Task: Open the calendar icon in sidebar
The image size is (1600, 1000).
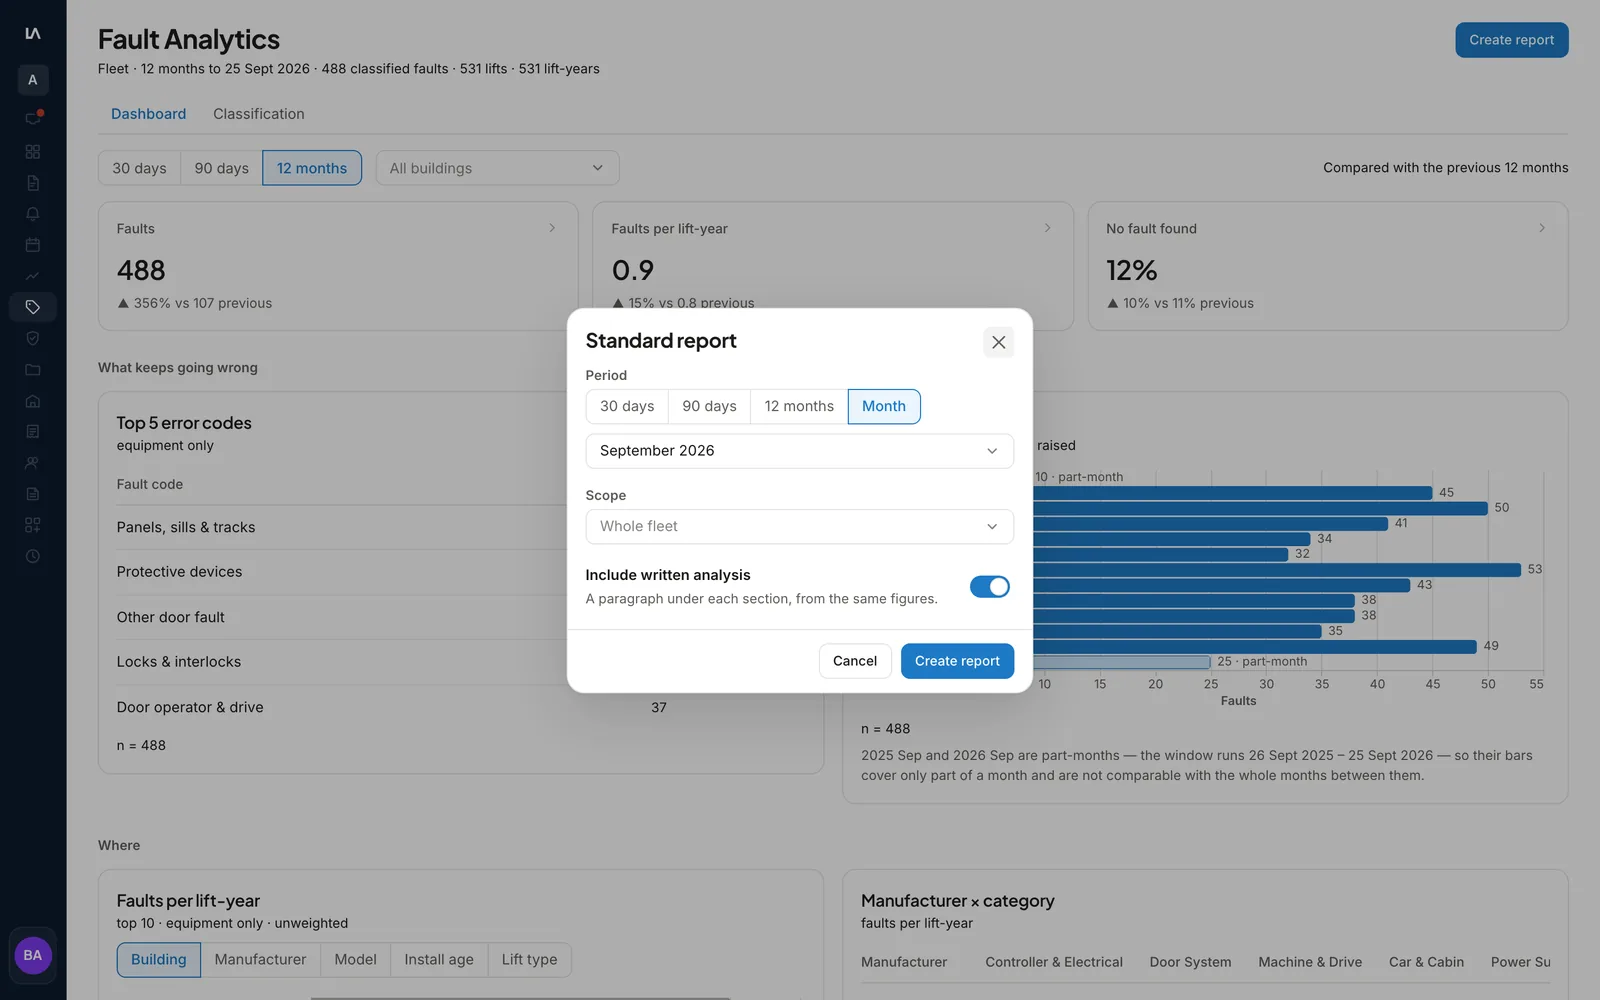Action: point(33,245)
